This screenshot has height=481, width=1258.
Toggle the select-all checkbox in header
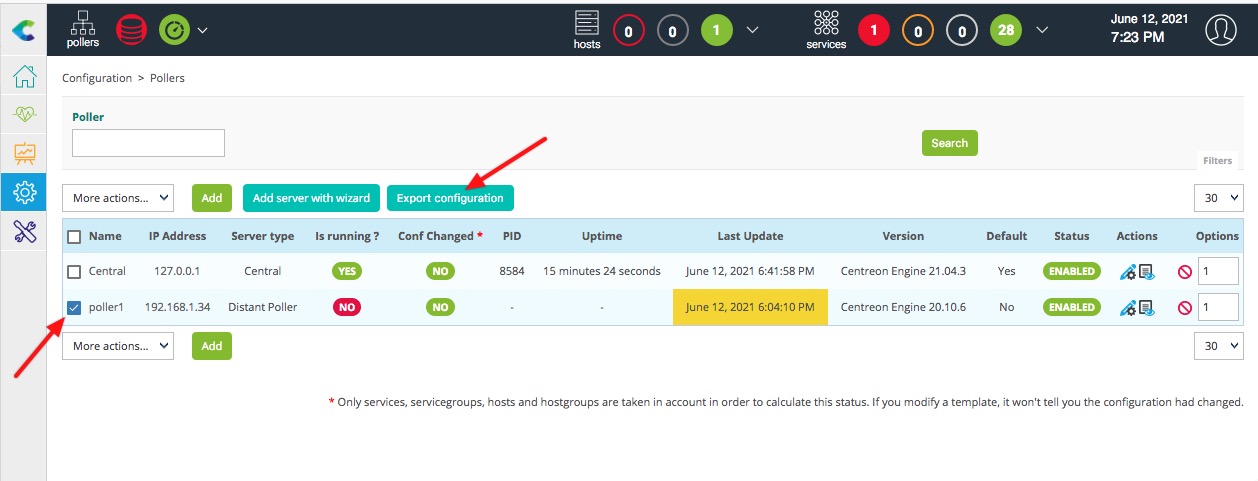74,237
